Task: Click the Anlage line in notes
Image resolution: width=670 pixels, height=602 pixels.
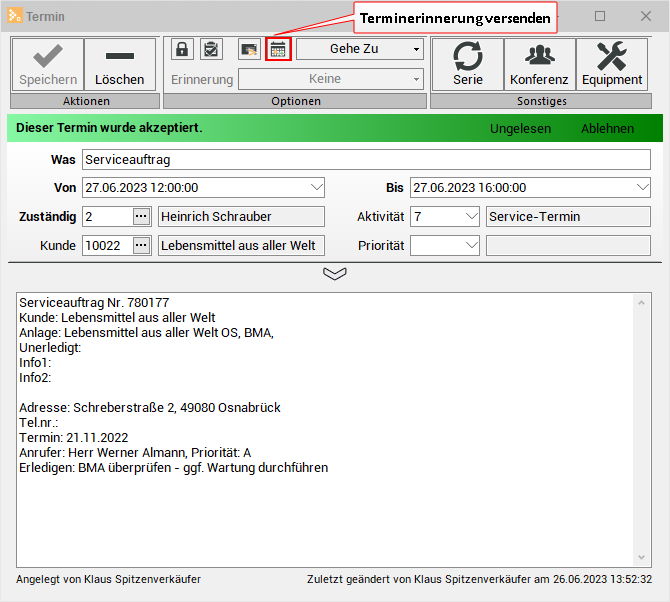Action: [x=146, y=332]
